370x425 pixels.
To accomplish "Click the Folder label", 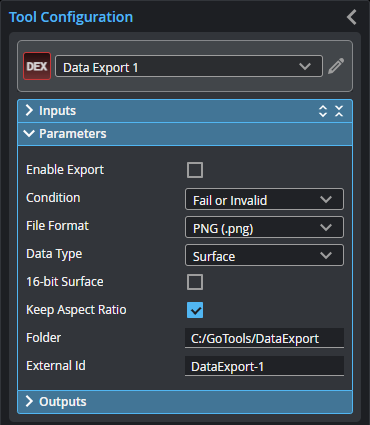I will [44, 338].
